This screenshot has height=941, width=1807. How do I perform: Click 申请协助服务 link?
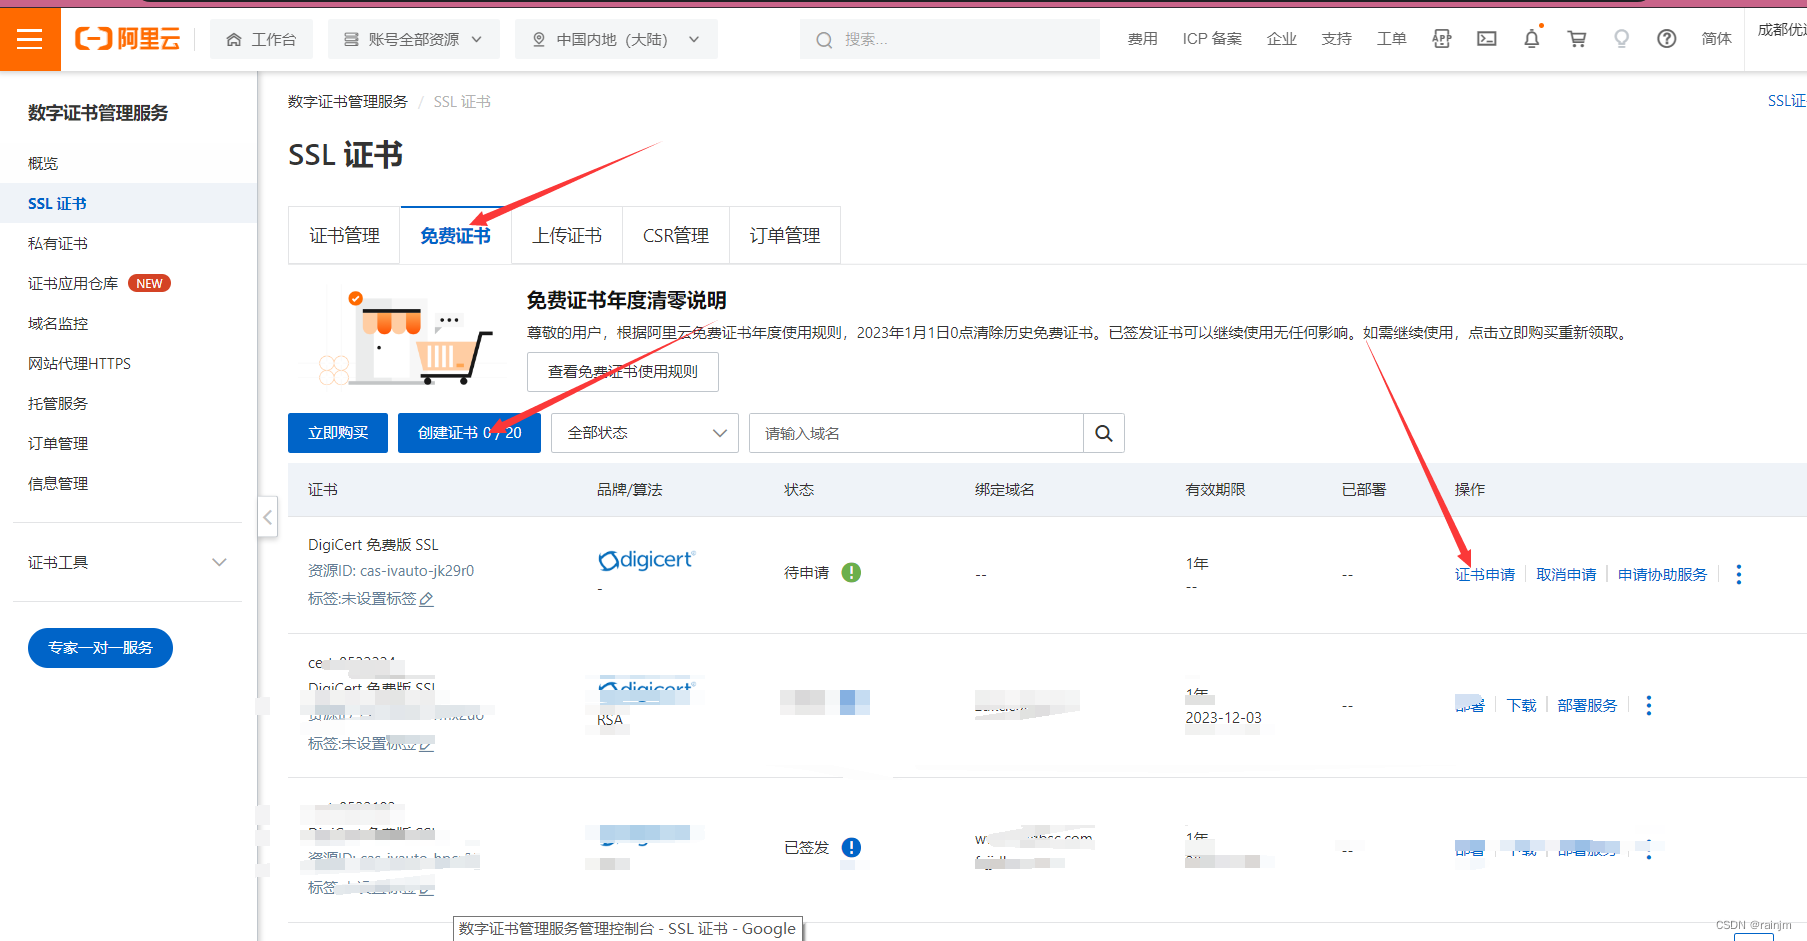(x=1662, y=574)
